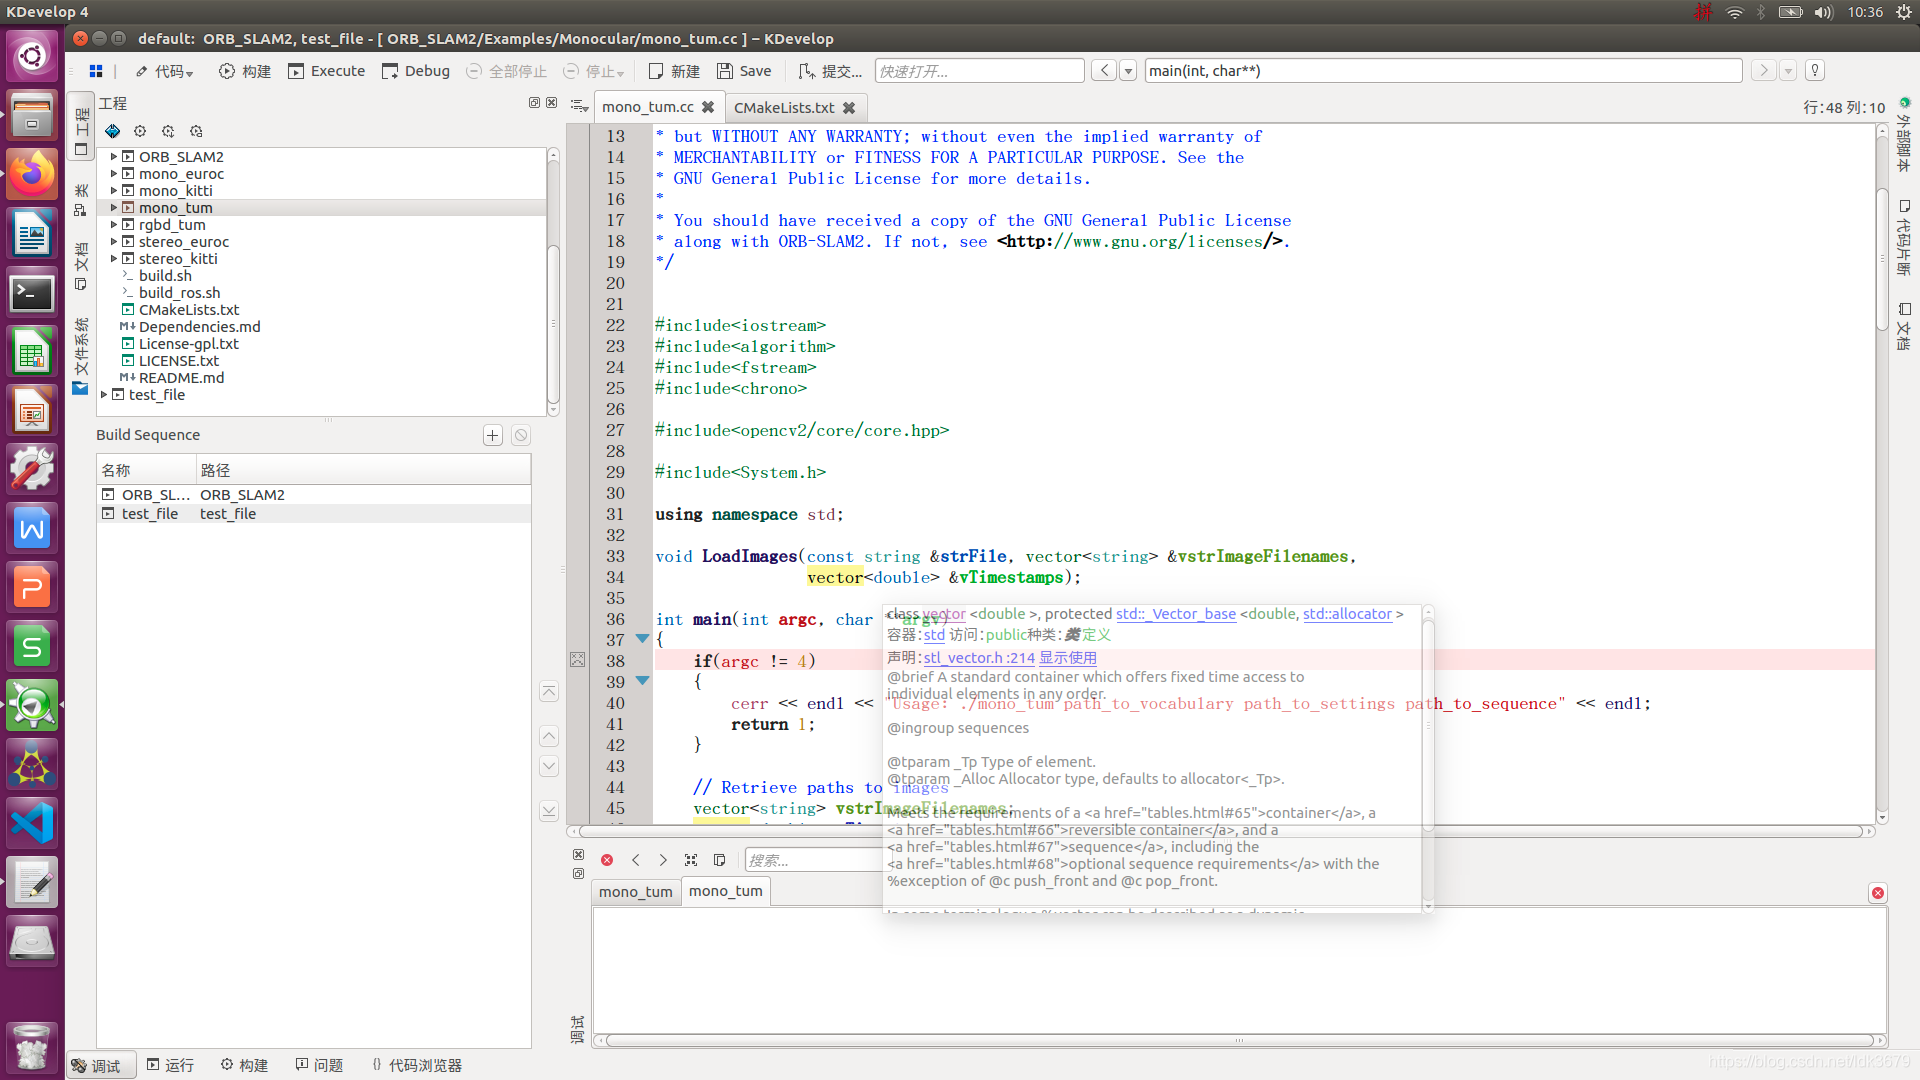Viewport: 1920px width, 1080px height.
Task: Click the copy output icon
Action: click(719, 860)
